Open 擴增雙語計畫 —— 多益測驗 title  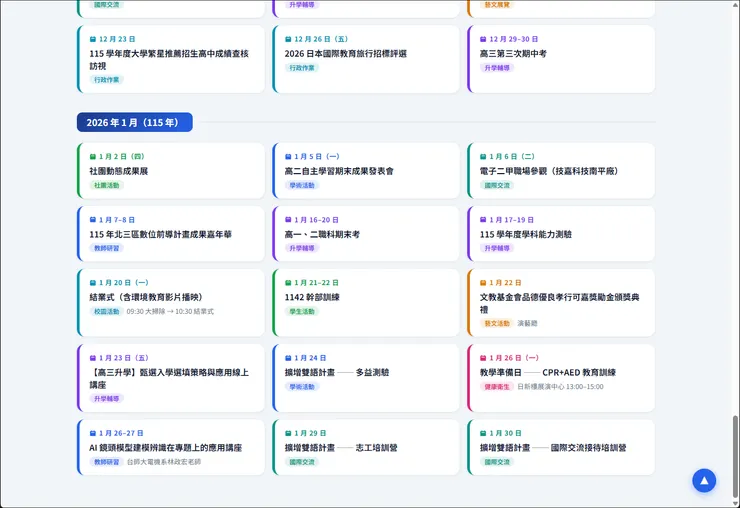tap(337, 373)
